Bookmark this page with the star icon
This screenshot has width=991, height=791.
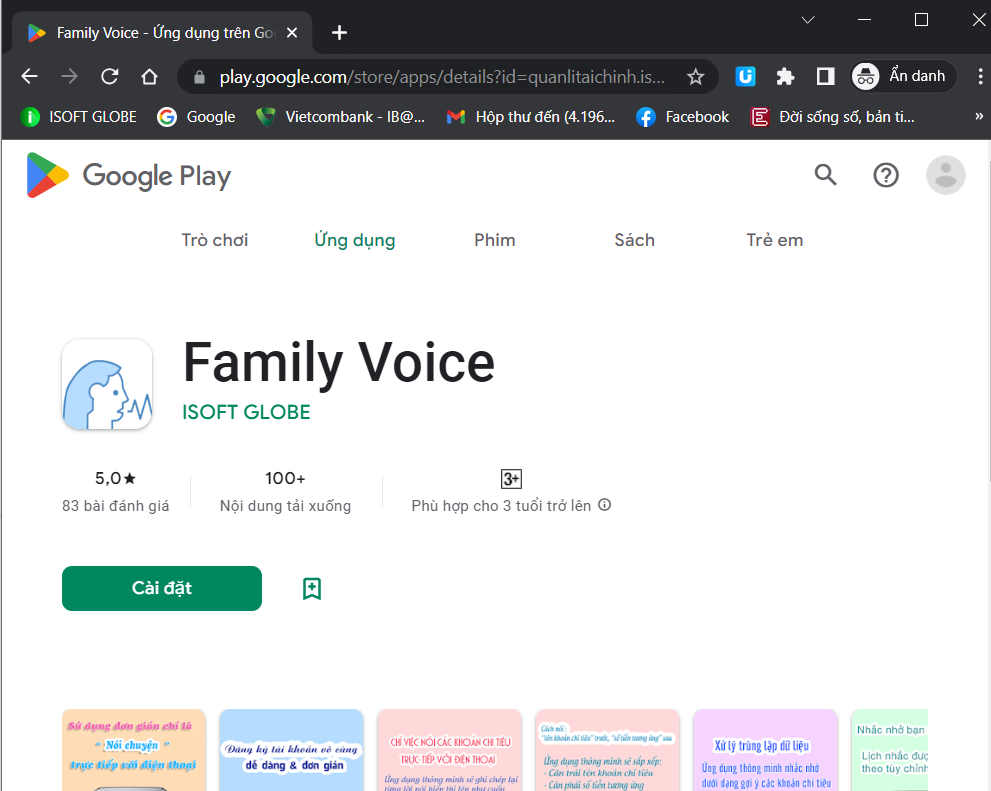point(695,77)
